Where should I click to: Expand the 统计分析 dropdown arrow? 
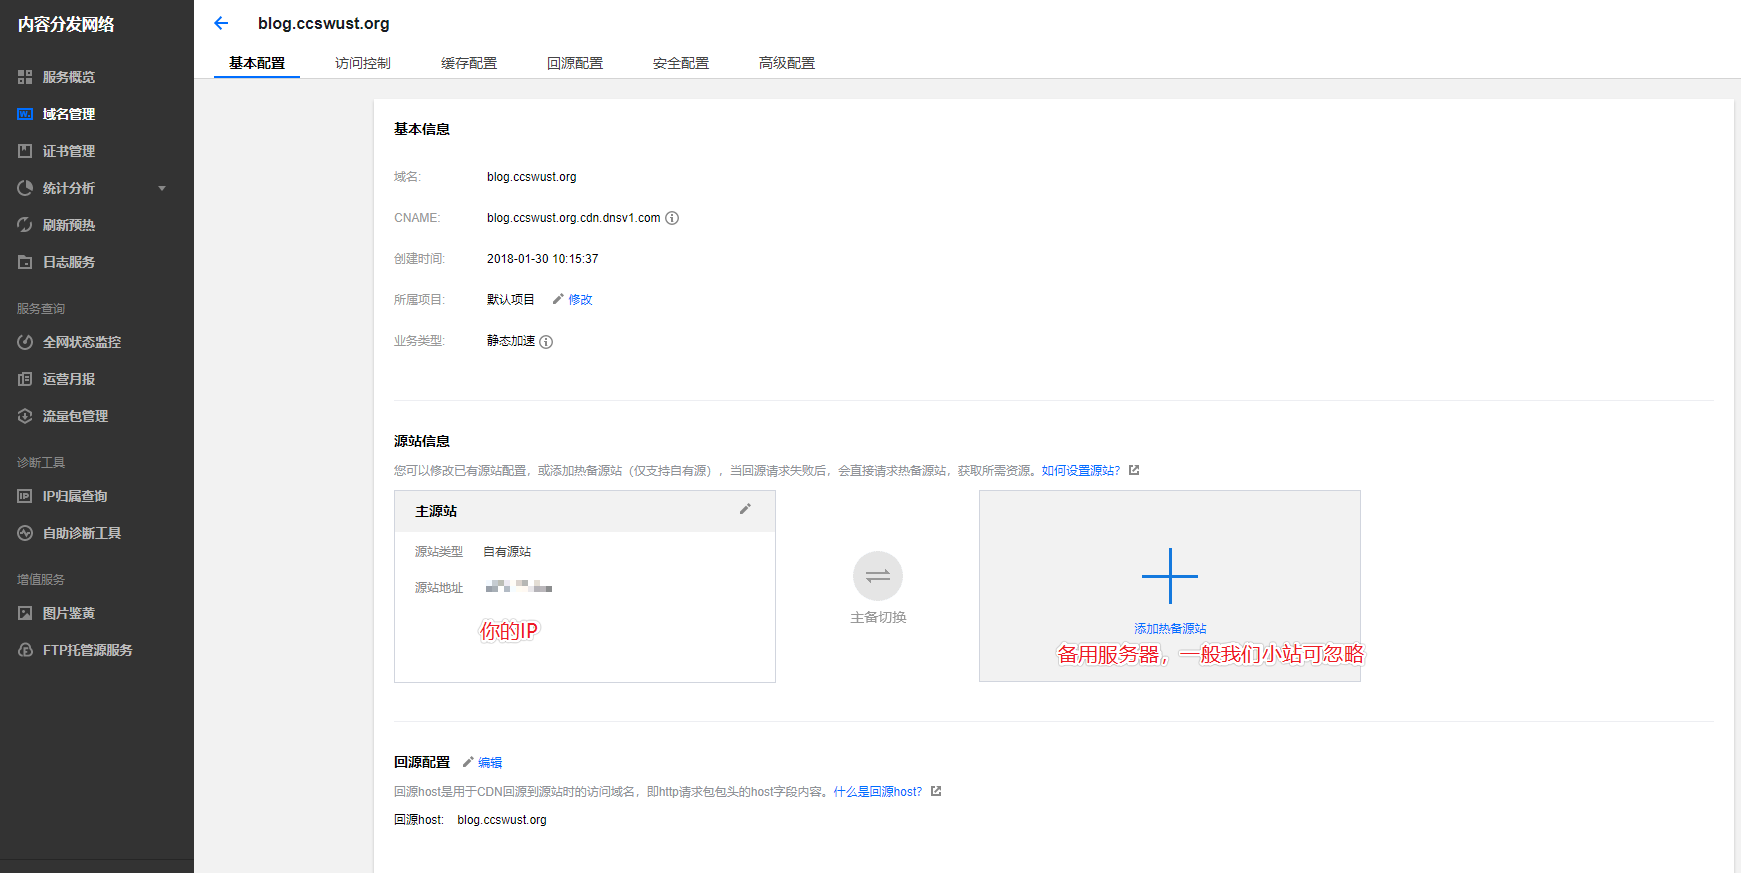[x=162, y=188]
